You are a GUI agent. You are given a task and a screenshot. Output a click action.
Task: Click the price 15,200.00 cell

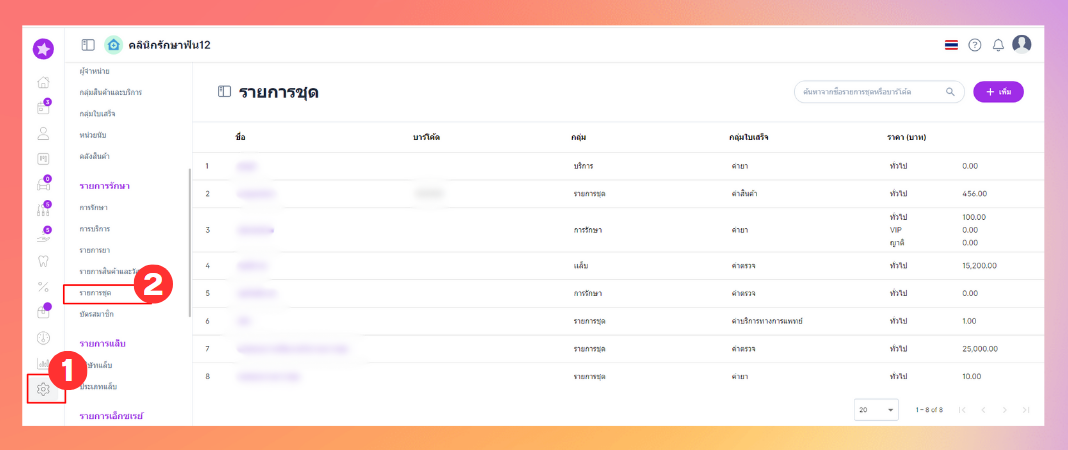coord(979,266)
